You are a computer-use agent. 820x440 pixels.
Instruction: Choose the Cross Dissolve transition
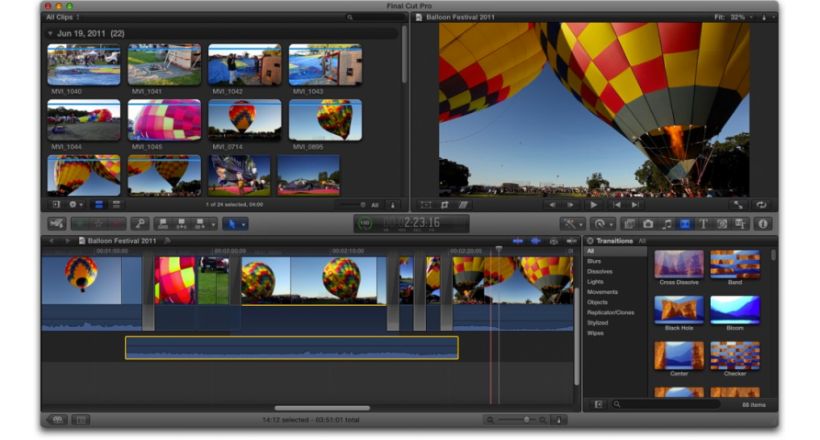click(x=679, y=264)
